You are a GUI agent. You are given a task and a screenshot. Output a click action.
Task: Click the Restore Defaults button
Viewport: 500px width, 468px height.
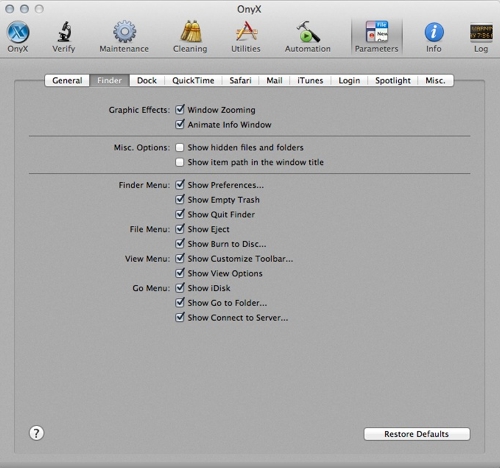pyautogui.click(x=417, y=434)
